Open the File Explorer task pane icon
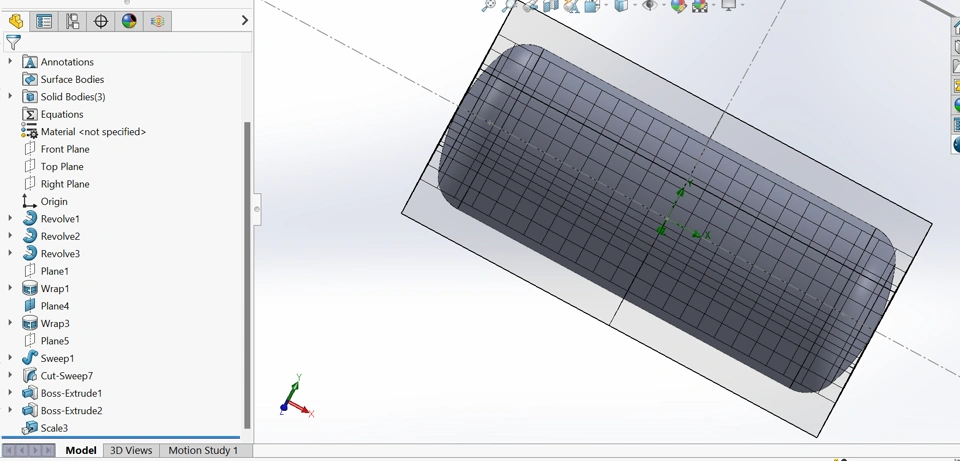Viewport: 960px width, 461px height. (x=955, y=66)
